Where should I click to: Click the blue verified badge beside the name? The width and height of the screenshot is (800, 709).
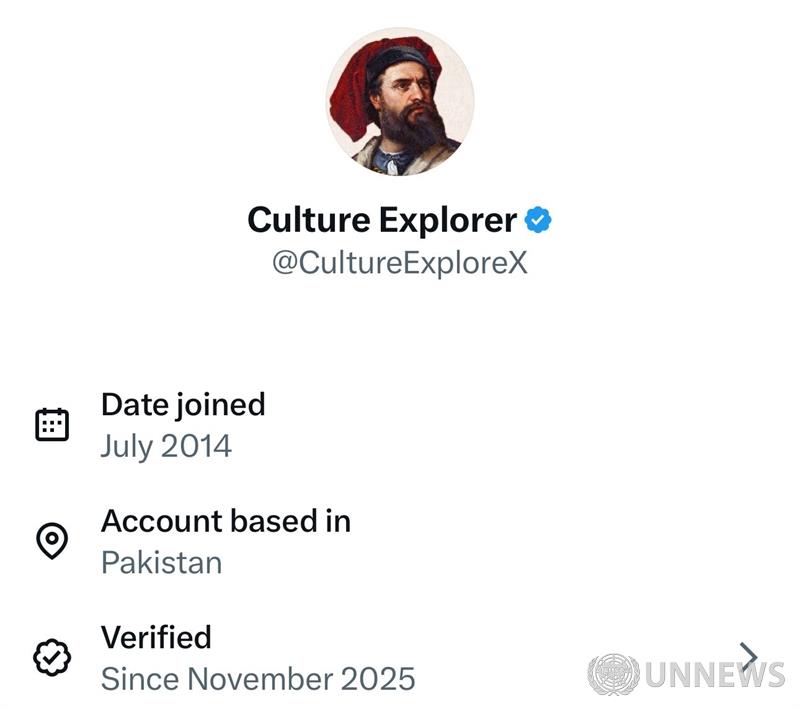click(x=540, y=220)
